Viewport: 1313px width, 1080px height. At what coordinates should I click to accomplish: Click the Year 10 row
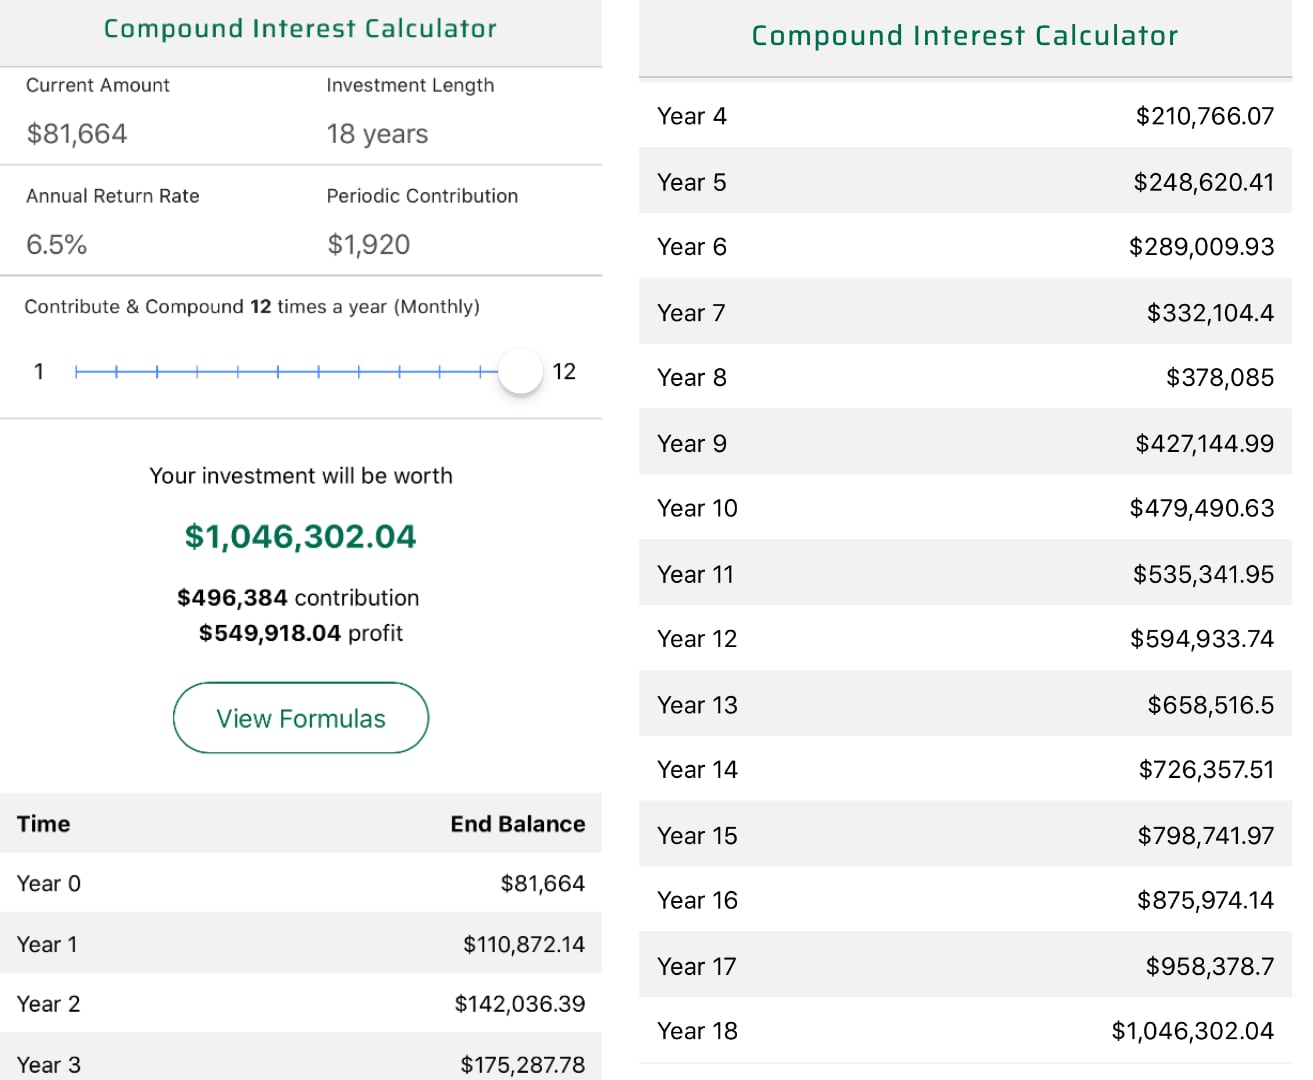[965, 508]
